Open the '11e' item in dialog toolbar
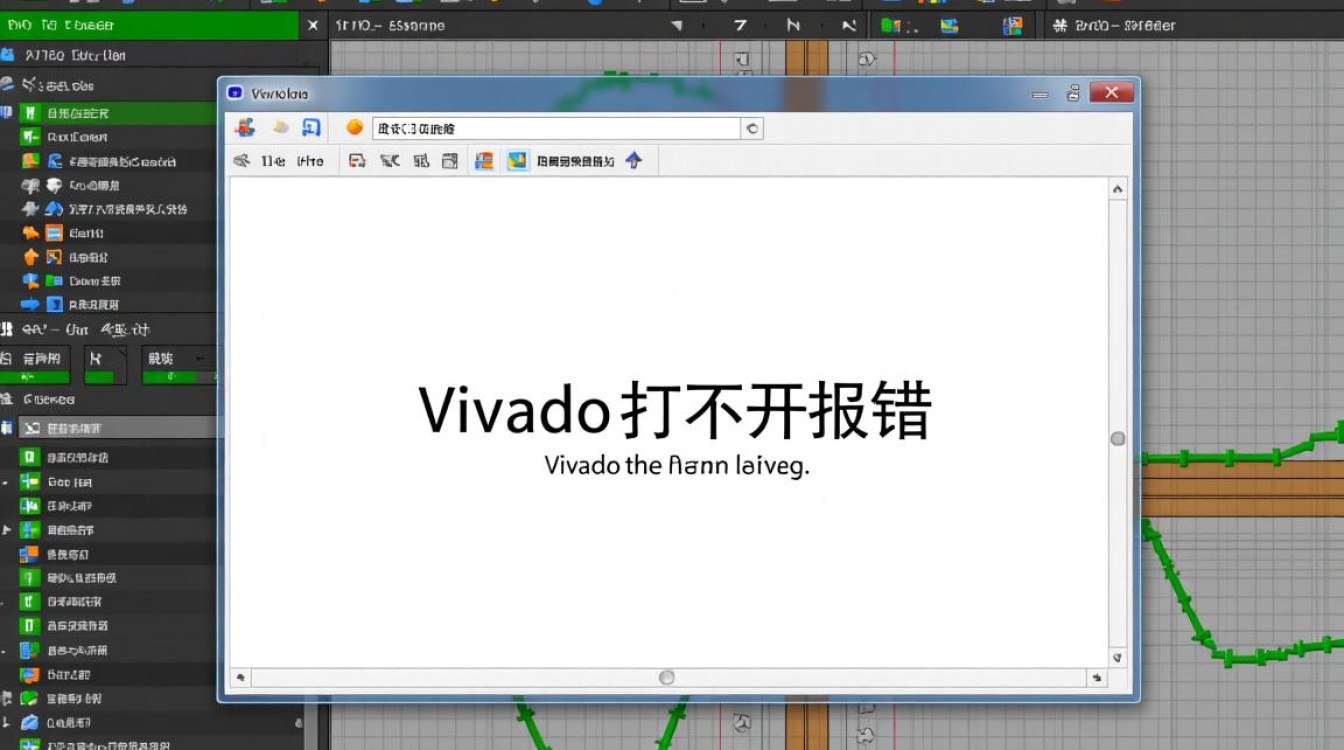Screen dimensions: 1344x750 274,161
